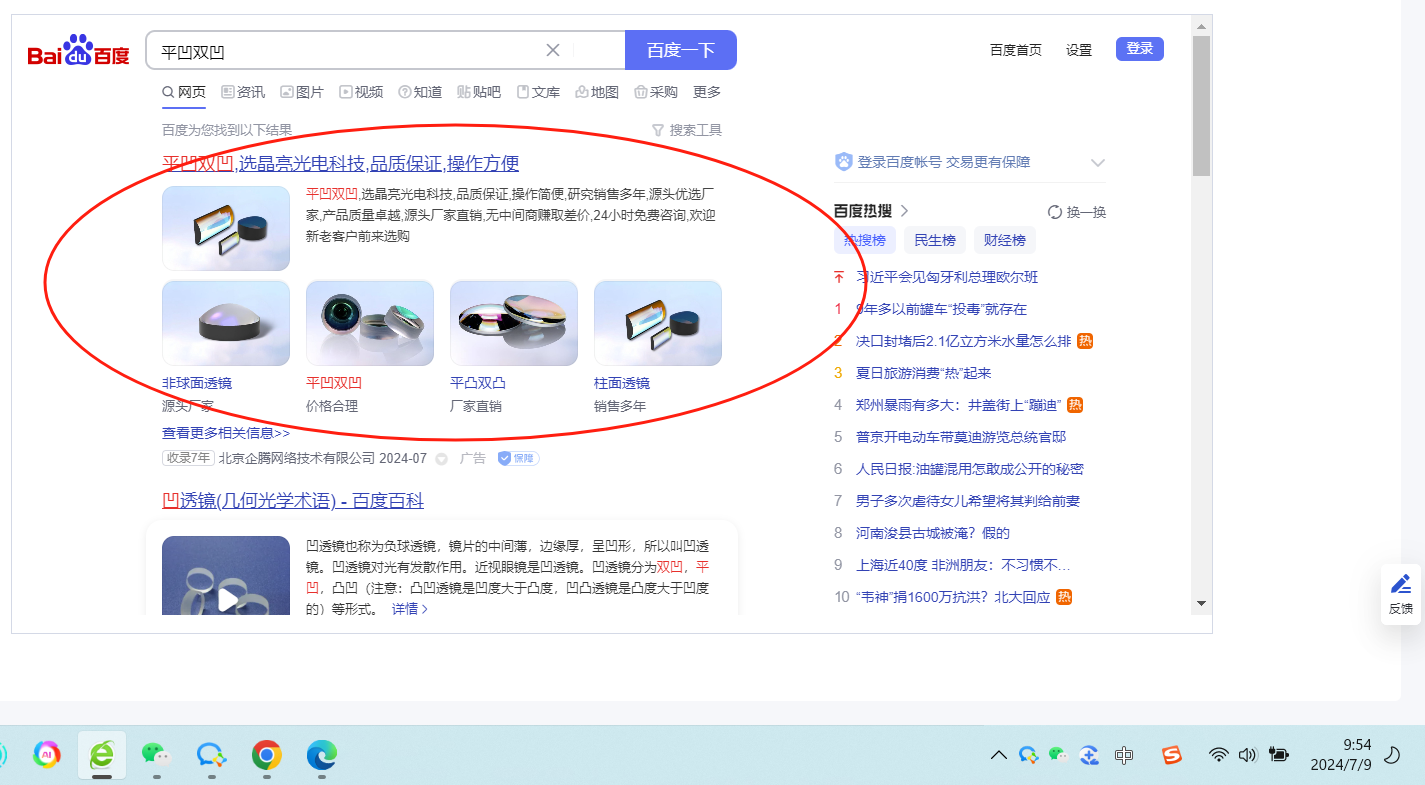
Task: Click the moon notification icon beside the clock
Action: tap(1391, 755)
